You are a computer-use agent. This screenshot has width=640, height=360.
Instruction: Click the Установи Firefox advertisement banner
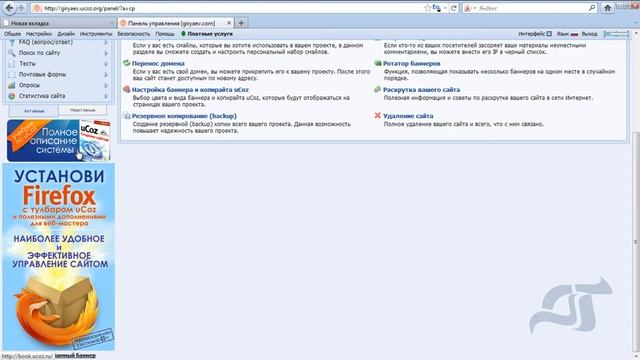click(x=58, y=257)
